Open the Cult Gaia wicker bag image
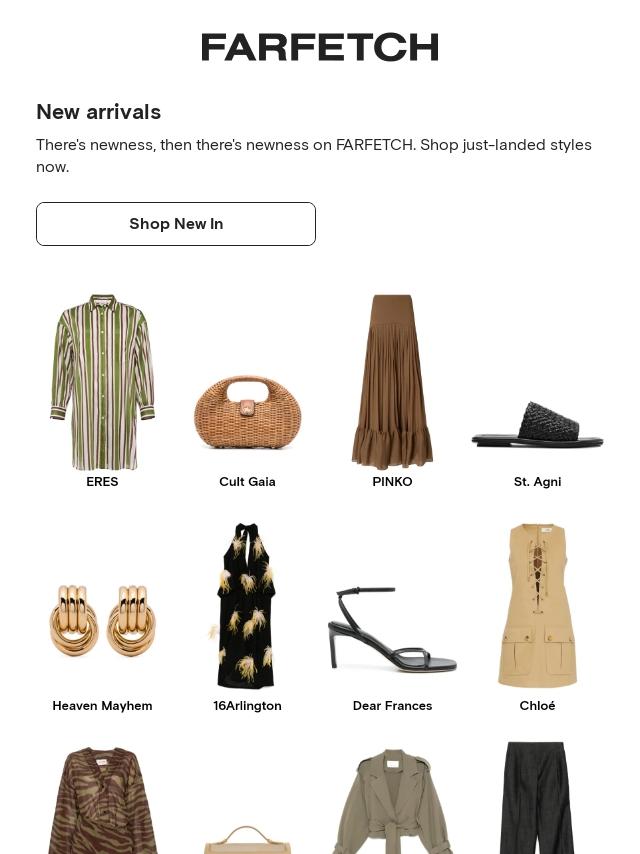Screen dimensions: 640x854 click(247, 412)
